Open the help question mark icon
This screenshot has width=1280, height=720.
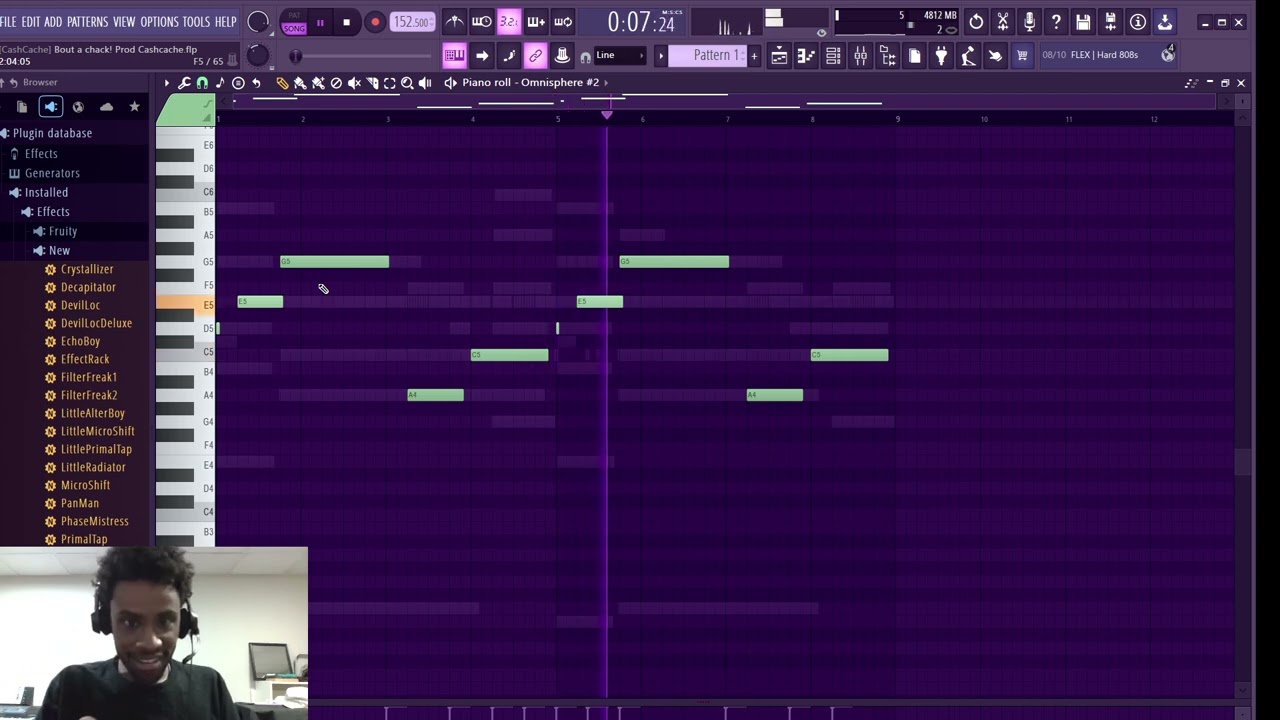tap(1056, 22)
